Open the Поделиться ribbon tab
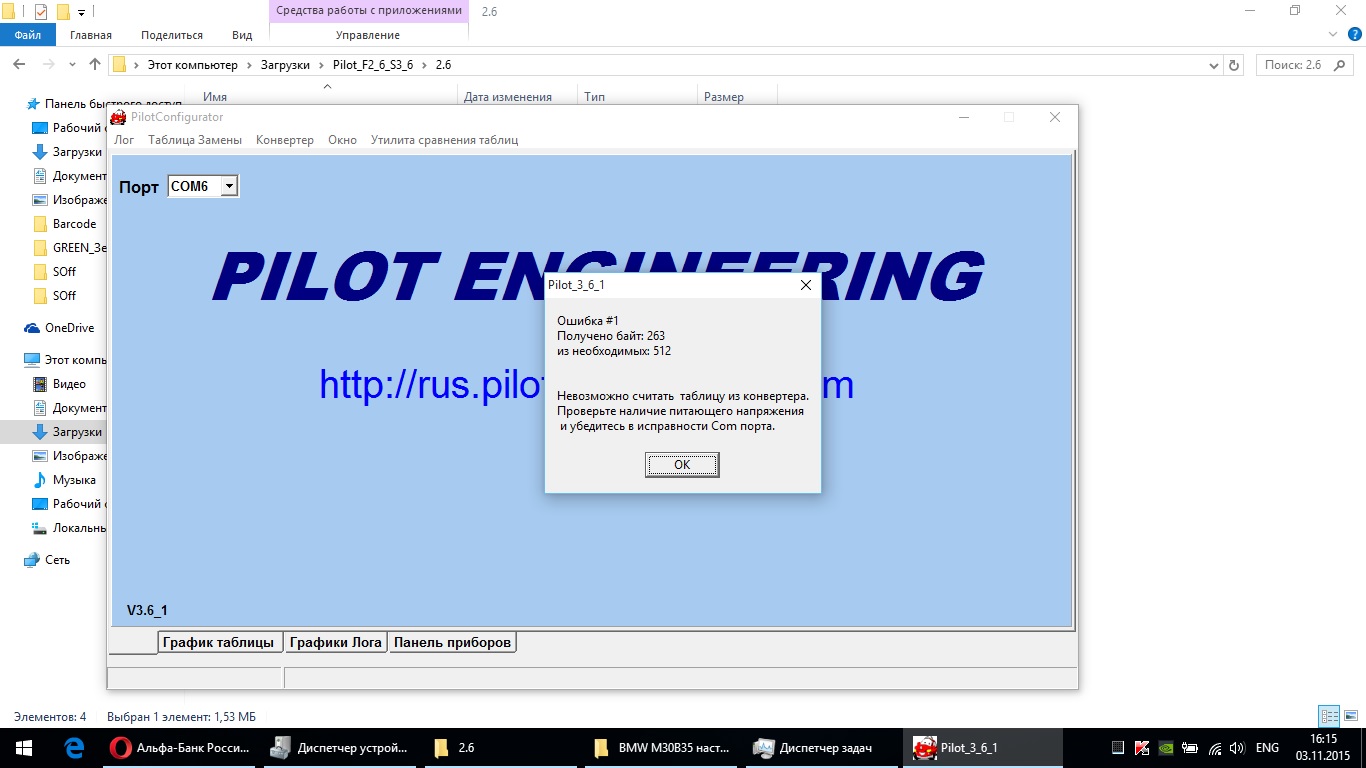The height and width of the screenshot is (768, 1366). click(172, 35)
